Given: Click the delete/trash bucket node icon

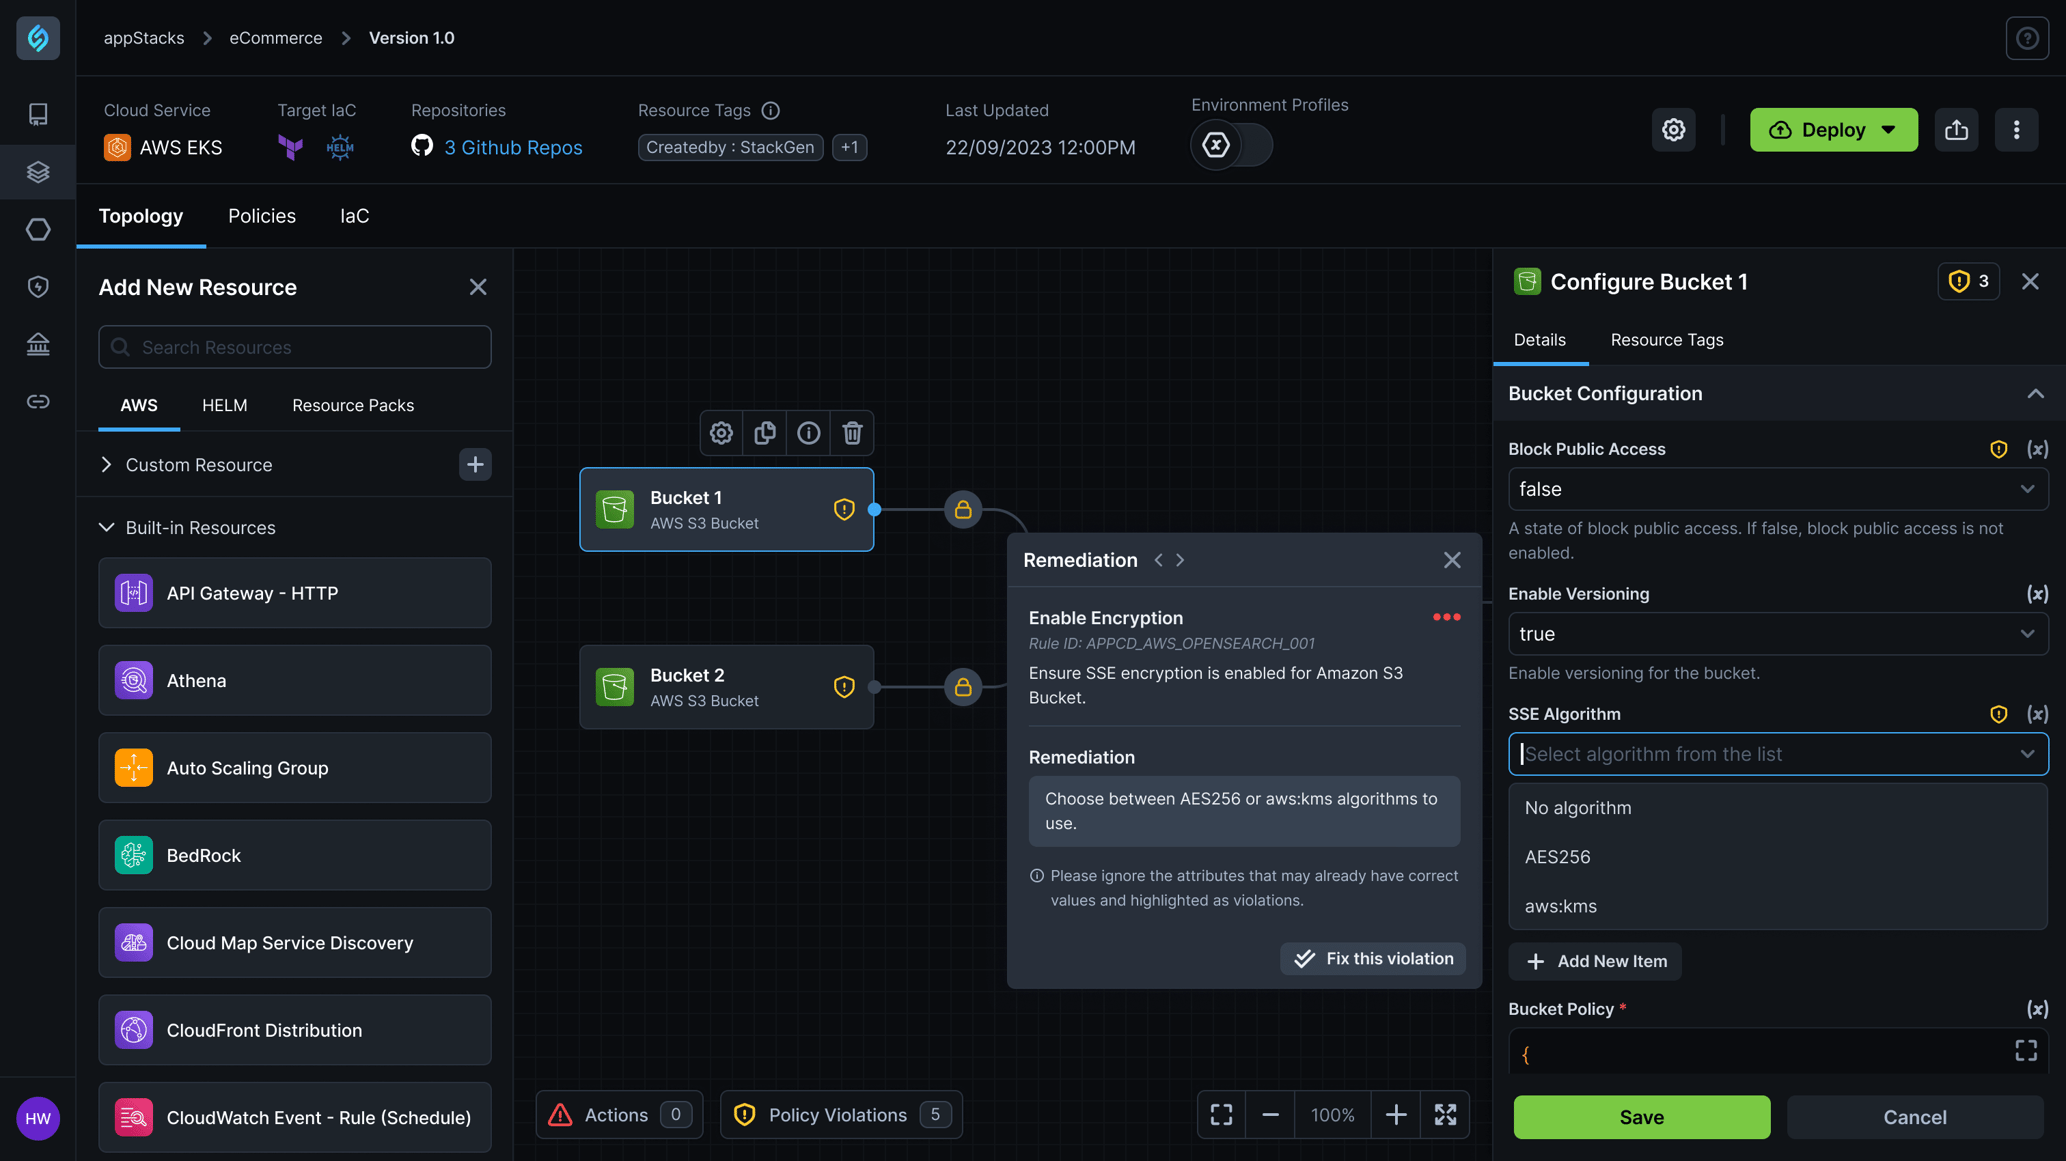Looking at the screenshot, I should (x=851, y=433).
